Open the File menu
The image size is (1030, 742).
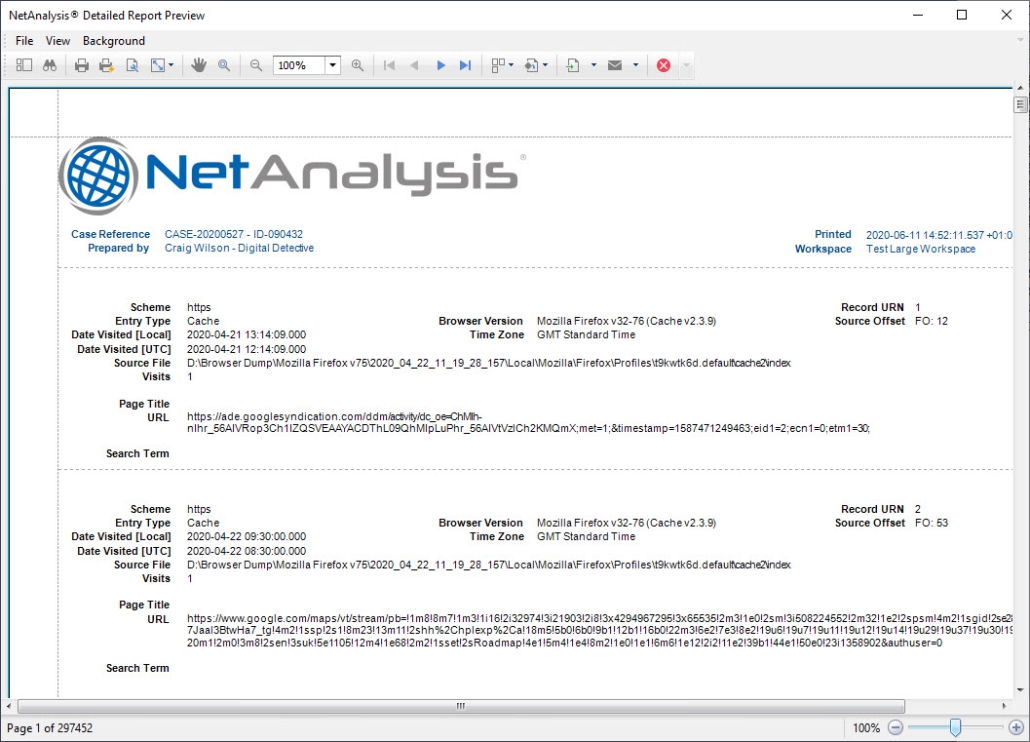coord(23,41)
